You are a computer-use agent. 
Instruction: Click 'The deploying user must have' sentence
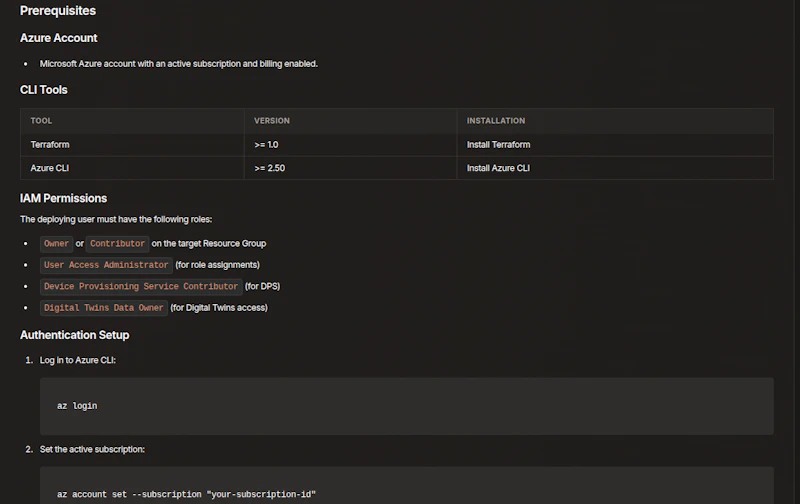point(116,219)
